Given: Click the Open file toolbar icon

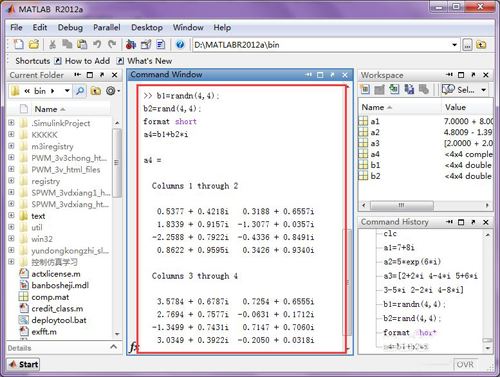Looking at the screenshot, I should point(34,44).
